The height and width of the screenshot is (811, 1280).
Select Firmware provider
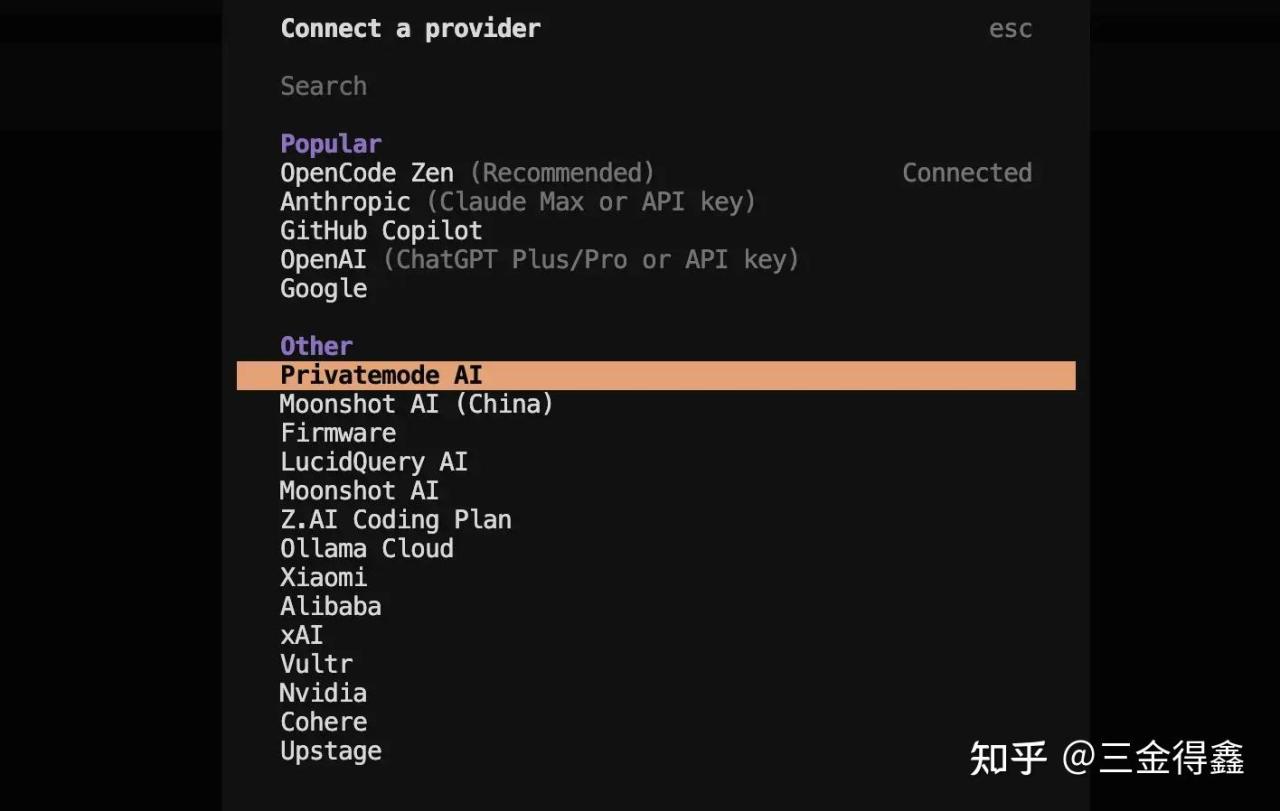point(338,433)
